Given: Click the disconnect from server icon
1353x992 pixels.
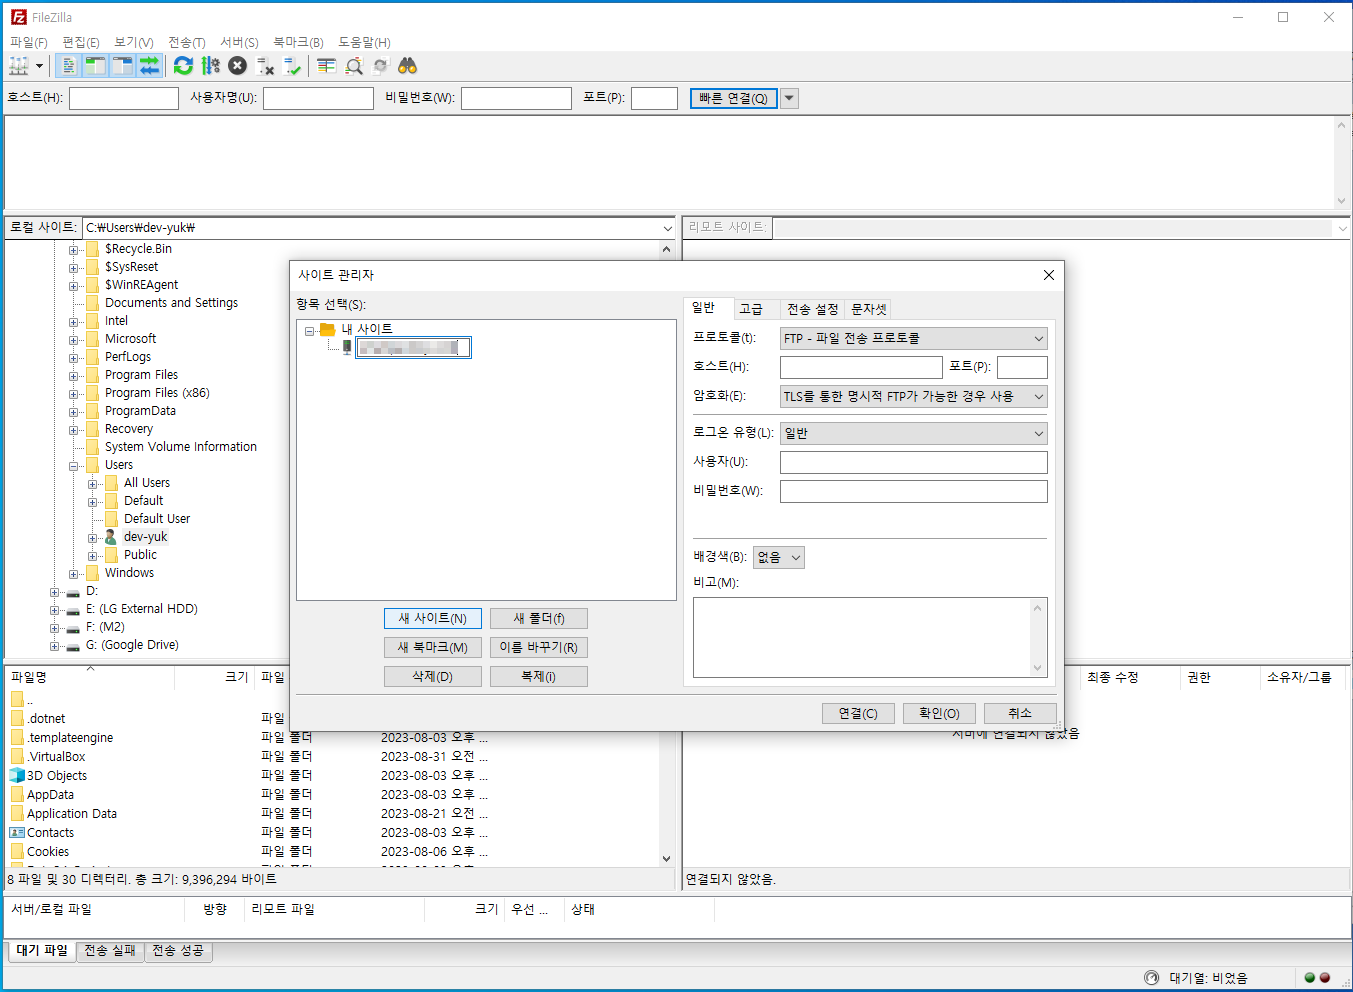Looking at the screenshot, I should point(265,66).
